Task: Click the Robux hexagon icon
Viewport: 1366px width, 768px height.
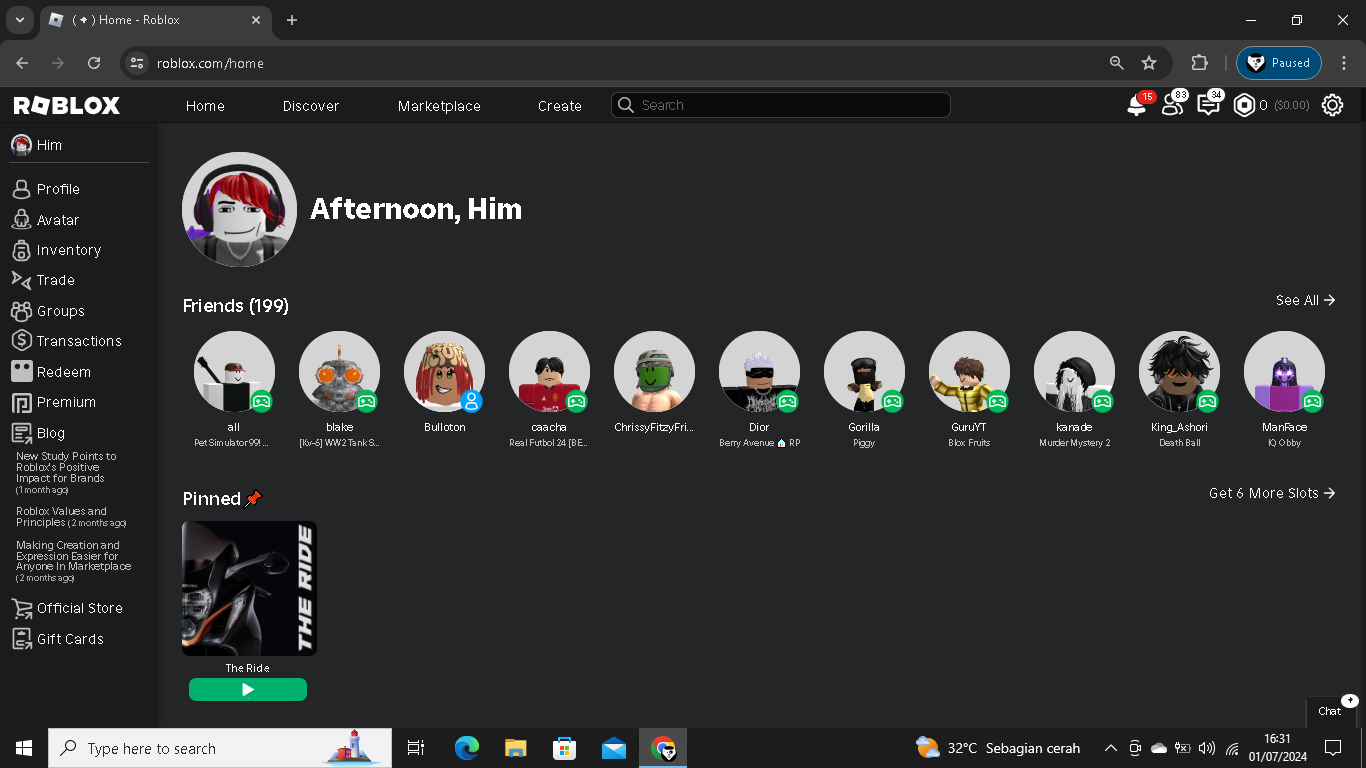Action: [1244, 105]
